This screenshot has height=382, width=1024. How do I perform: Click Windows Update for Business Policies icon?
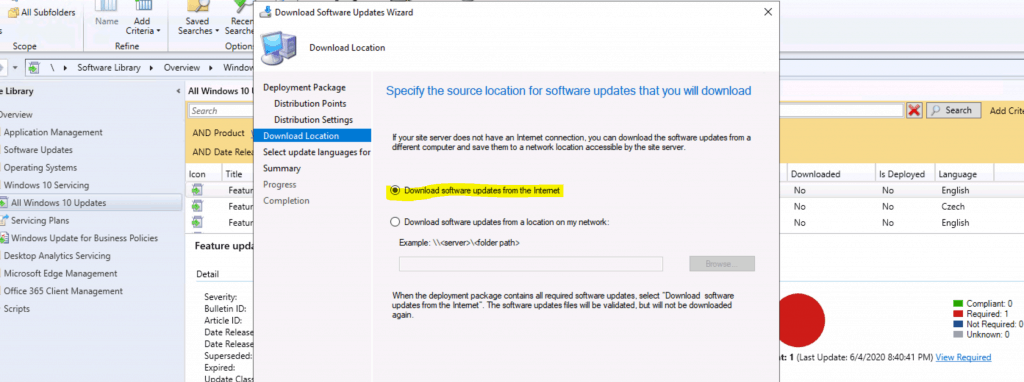[4, 238]
